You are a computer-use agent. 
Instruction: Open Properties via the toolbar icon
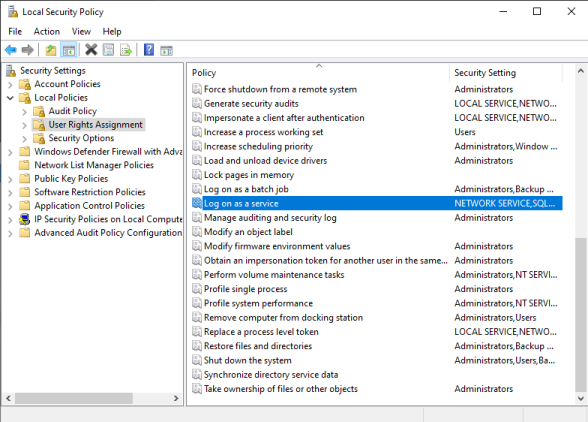(108, 50)
